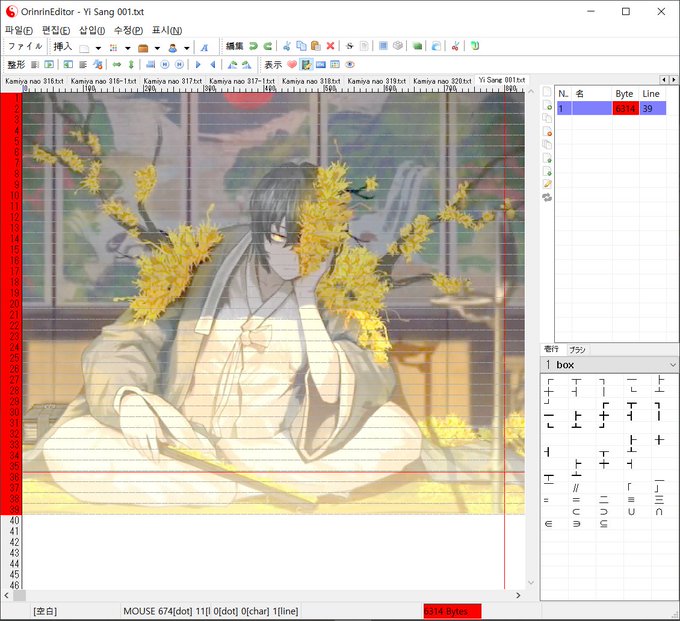The height and width of the screenshot is (621, 680).
Task: Click the italic A font icon
Action: click(204, 47)
